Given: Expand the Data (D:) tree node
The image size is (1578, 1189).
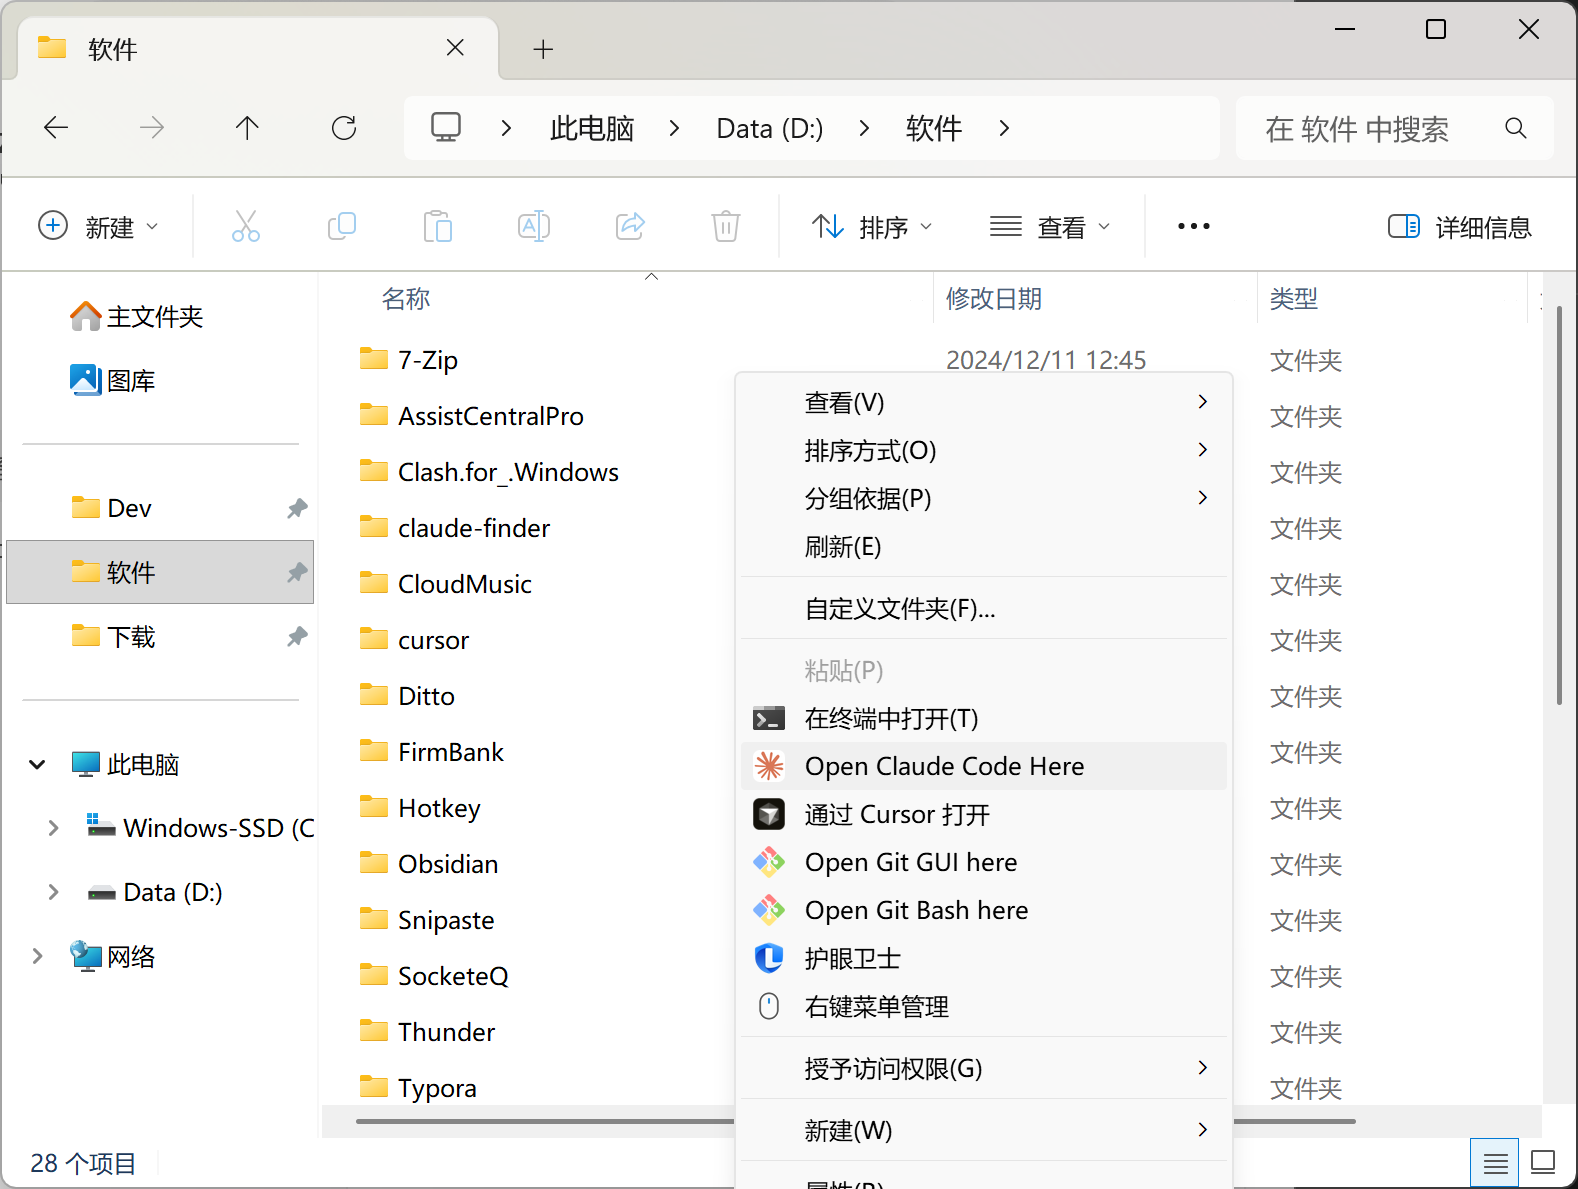Looking at the screenshot, I should pyautogui.click(x=53, y=892).
